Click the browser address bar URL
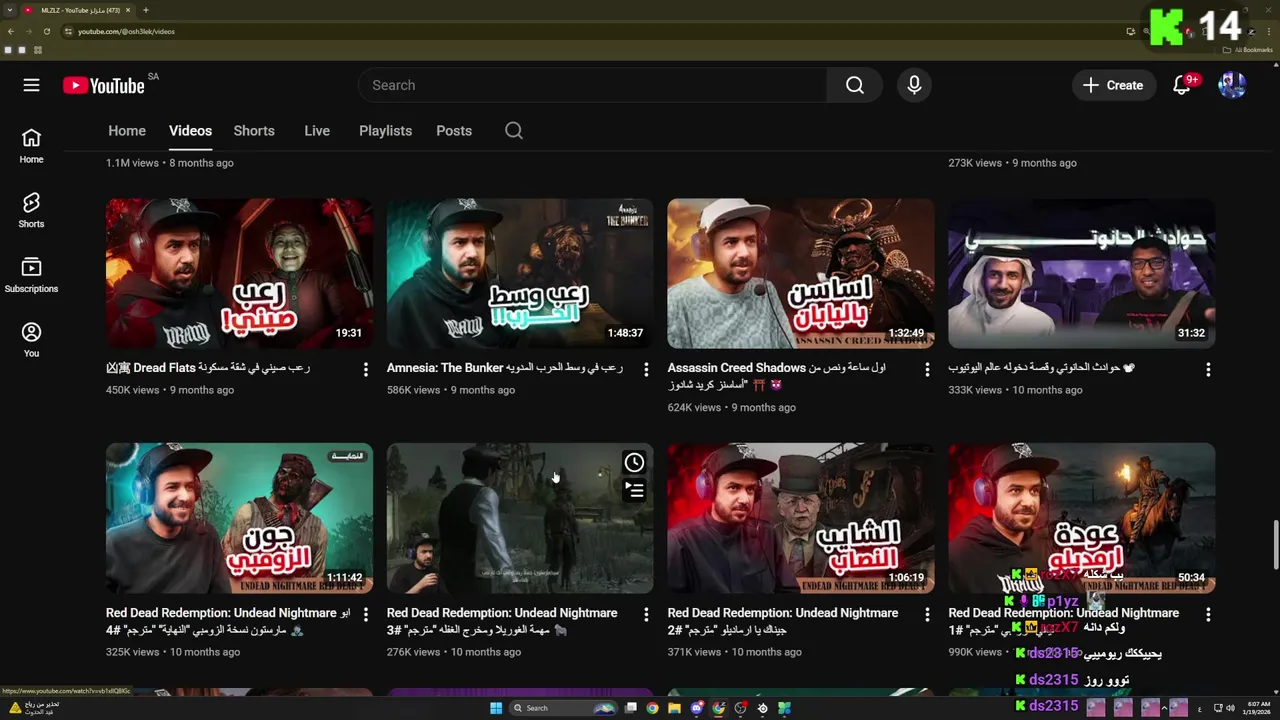 pos(126,31)
